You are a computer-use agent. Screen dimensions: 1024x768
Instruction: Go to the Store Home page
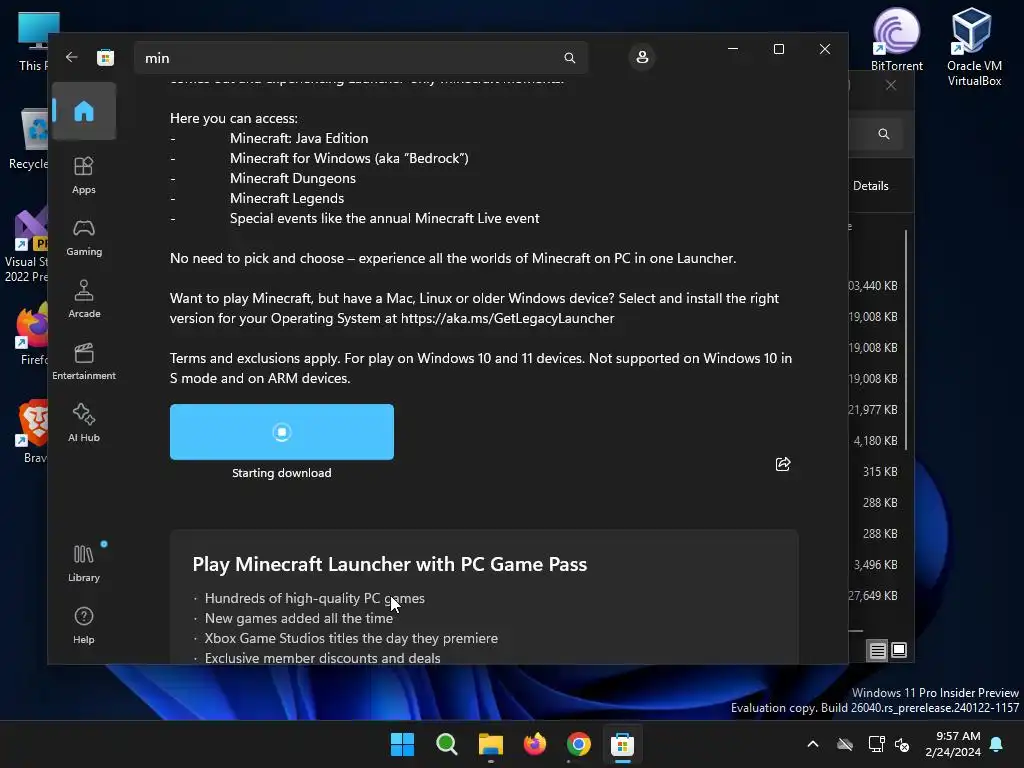(84, 111)
